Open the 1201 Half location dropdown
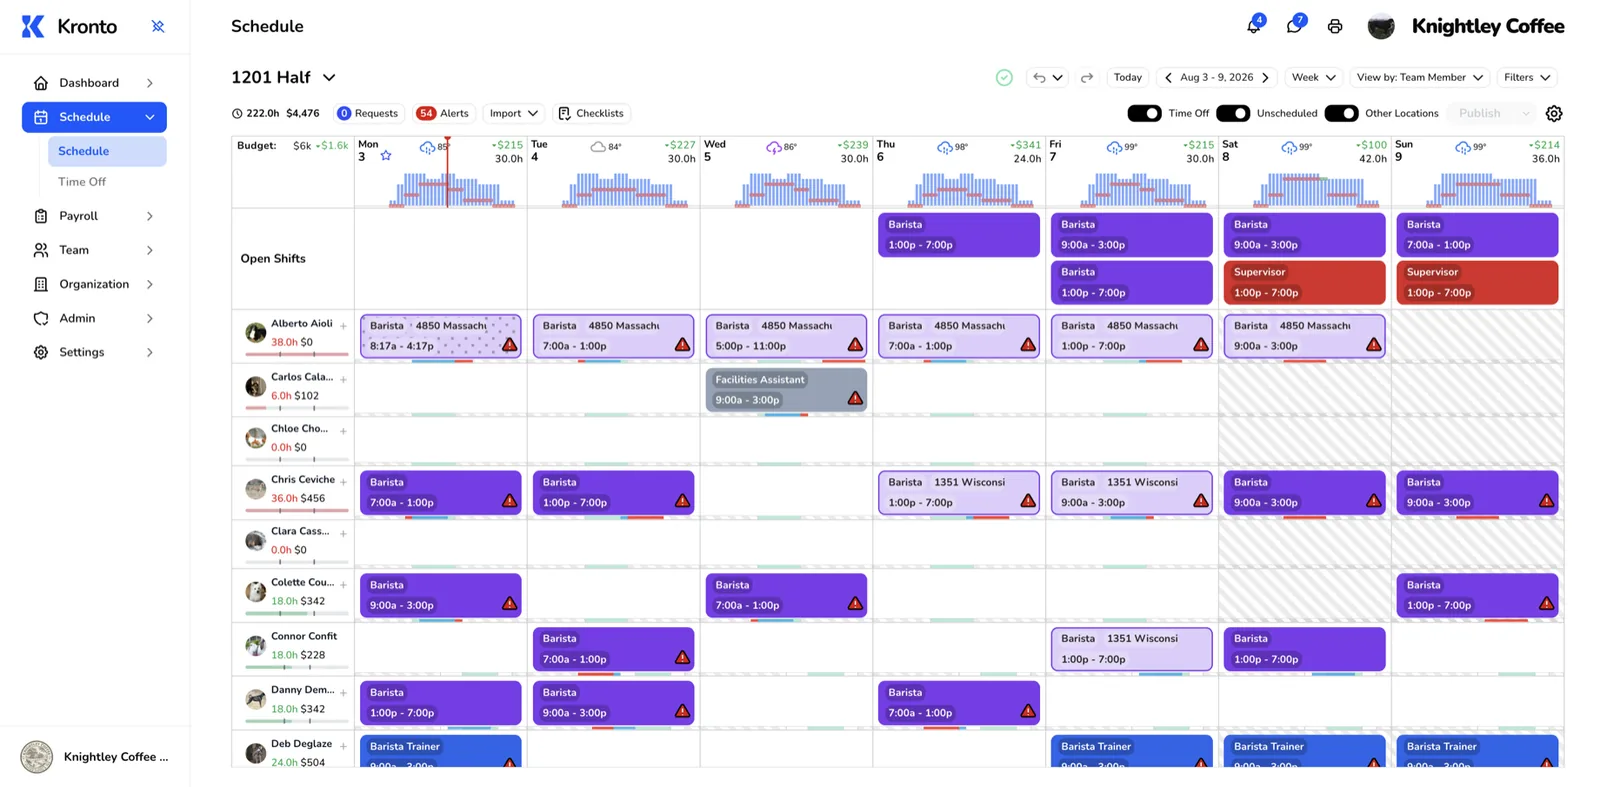The width and height of the screenshot is (1600, 787). click(x=283, y=78)
